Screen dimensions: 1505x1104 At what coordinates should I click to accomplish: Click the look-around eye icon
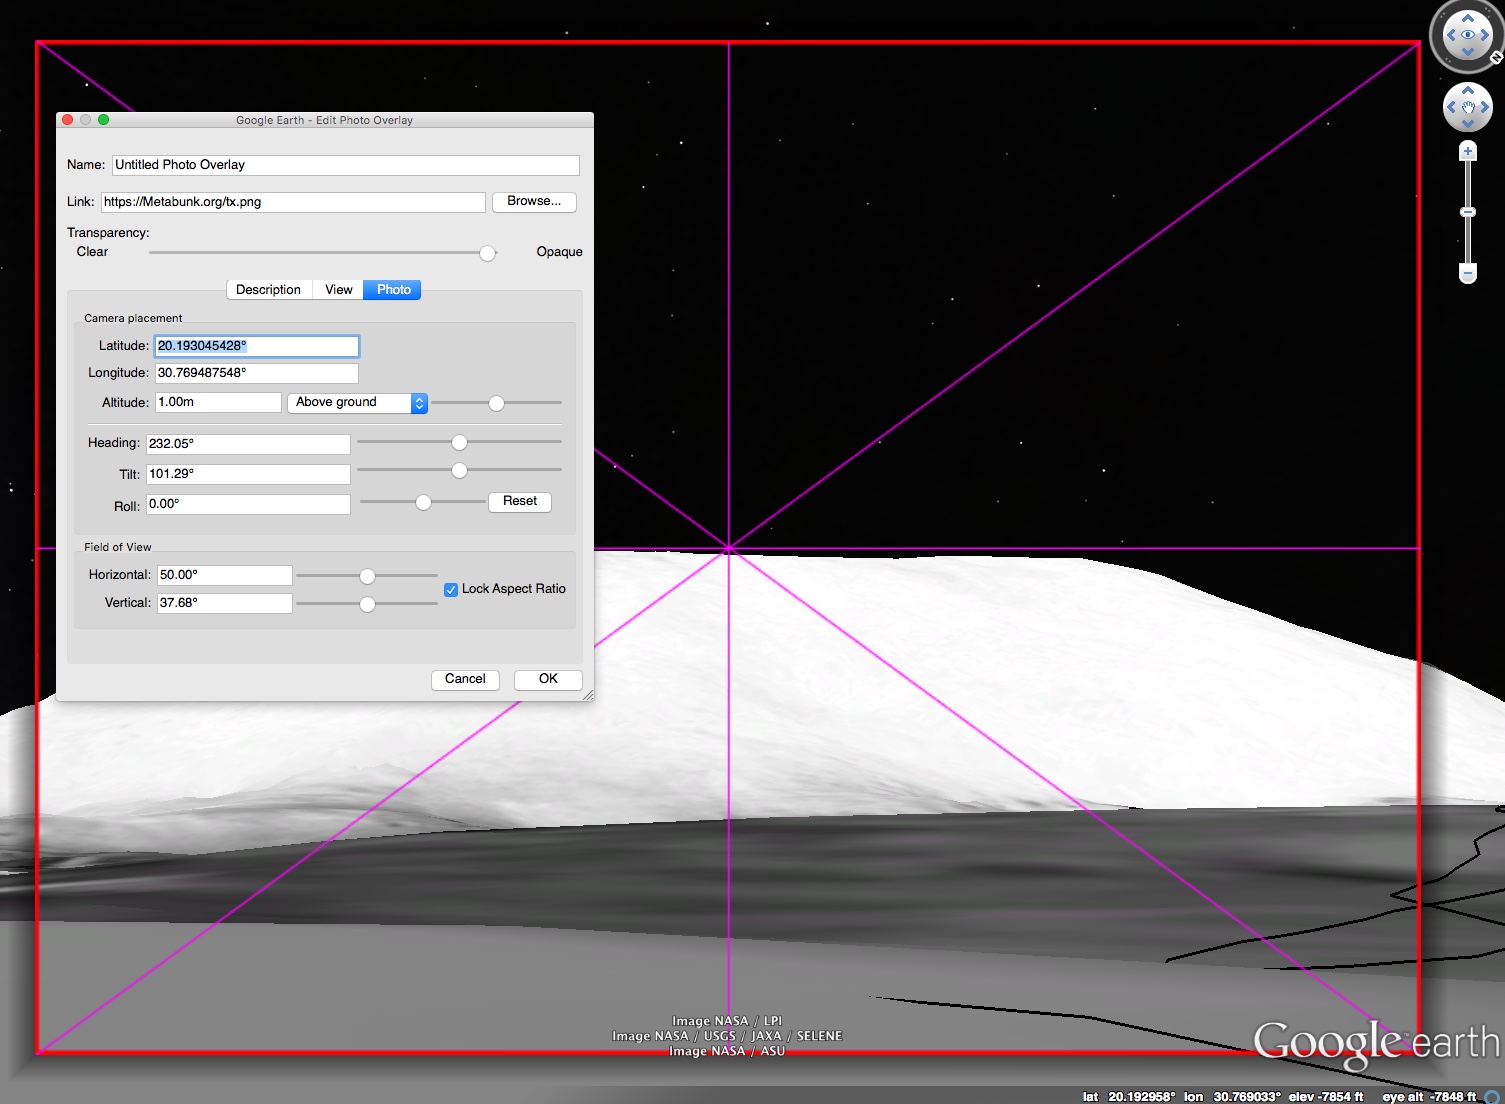pyautogui.click(x=1467, y=35)
